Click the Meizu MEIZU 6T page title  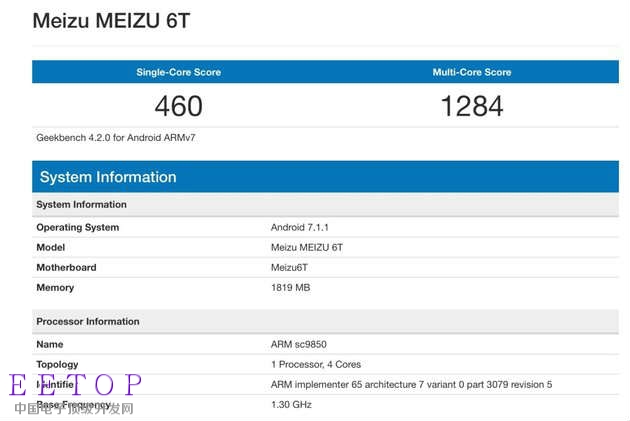tap(111, 21)
